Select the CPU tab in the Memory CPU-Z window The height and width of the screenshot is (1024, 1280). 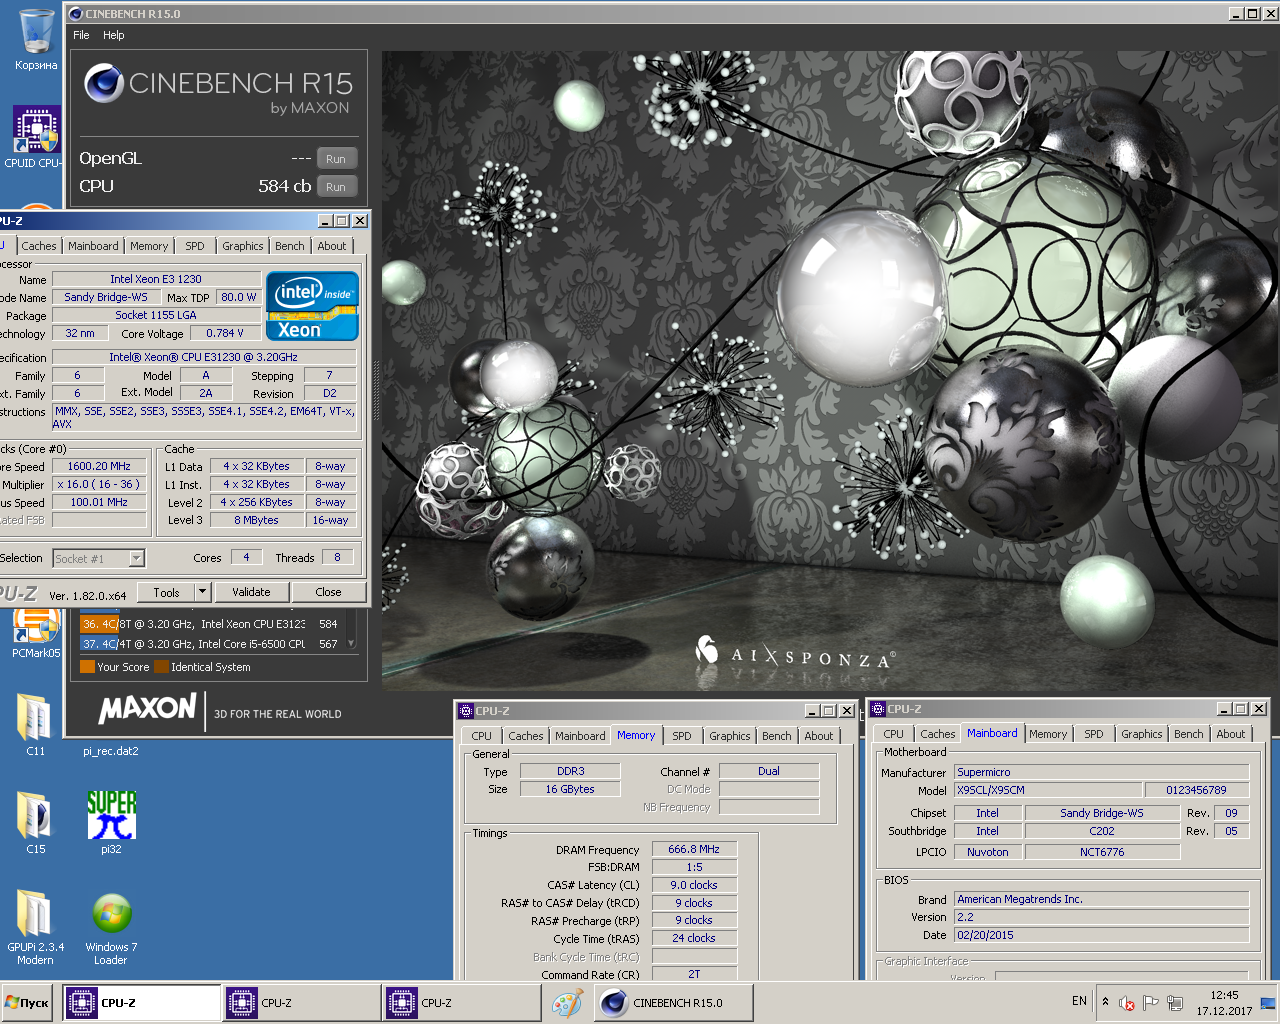click(x=482, y=736)
